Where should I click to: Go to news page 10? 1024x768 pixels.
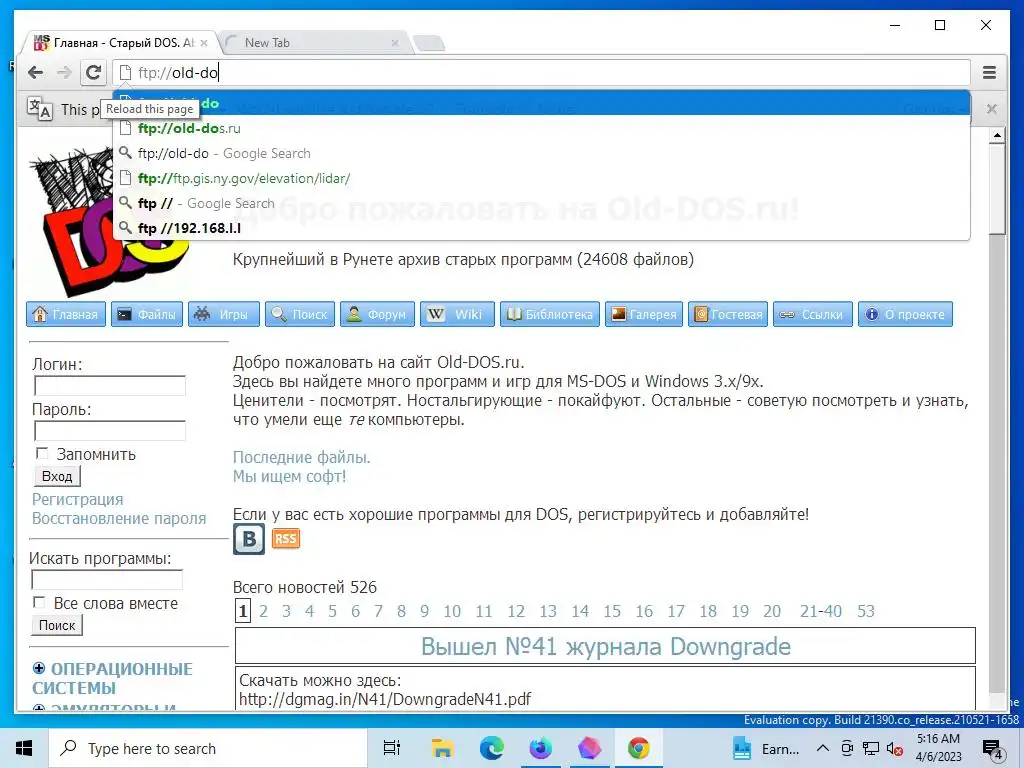(x=452, y=611)
